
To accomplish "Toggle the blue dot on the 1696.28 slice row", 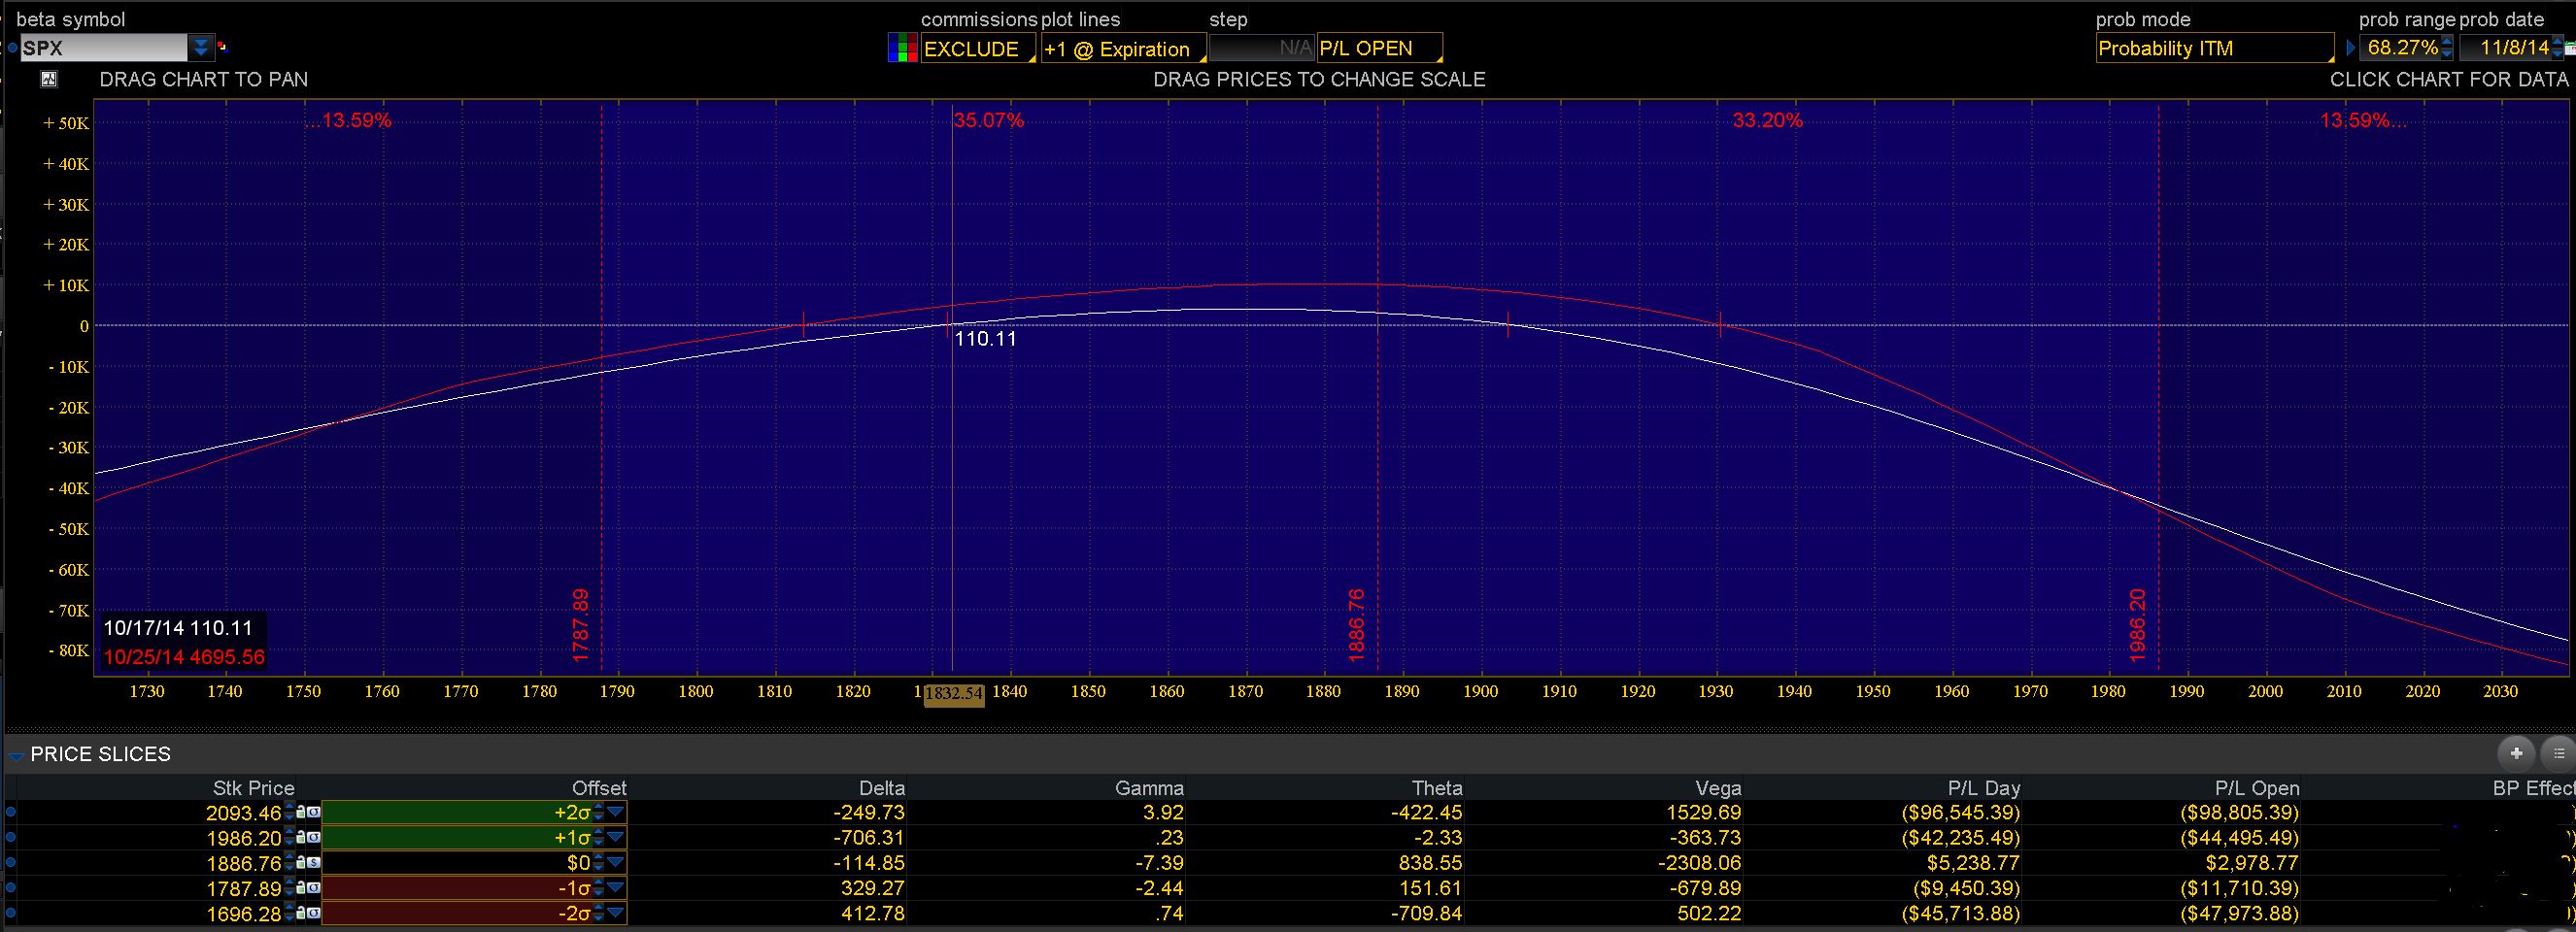I will (10, 912).
